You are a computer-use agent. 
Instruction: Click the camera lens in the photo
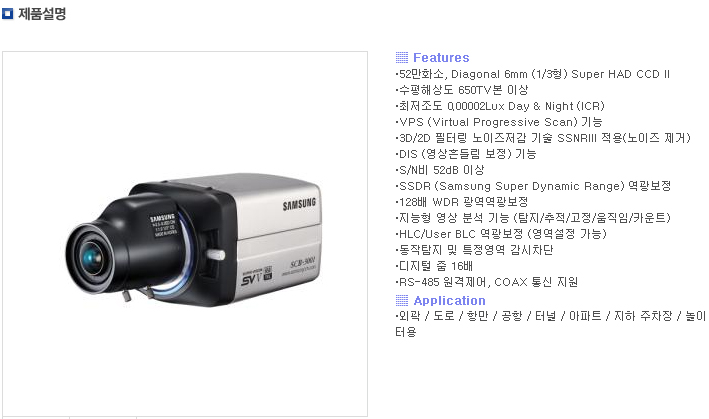[92, 259]
